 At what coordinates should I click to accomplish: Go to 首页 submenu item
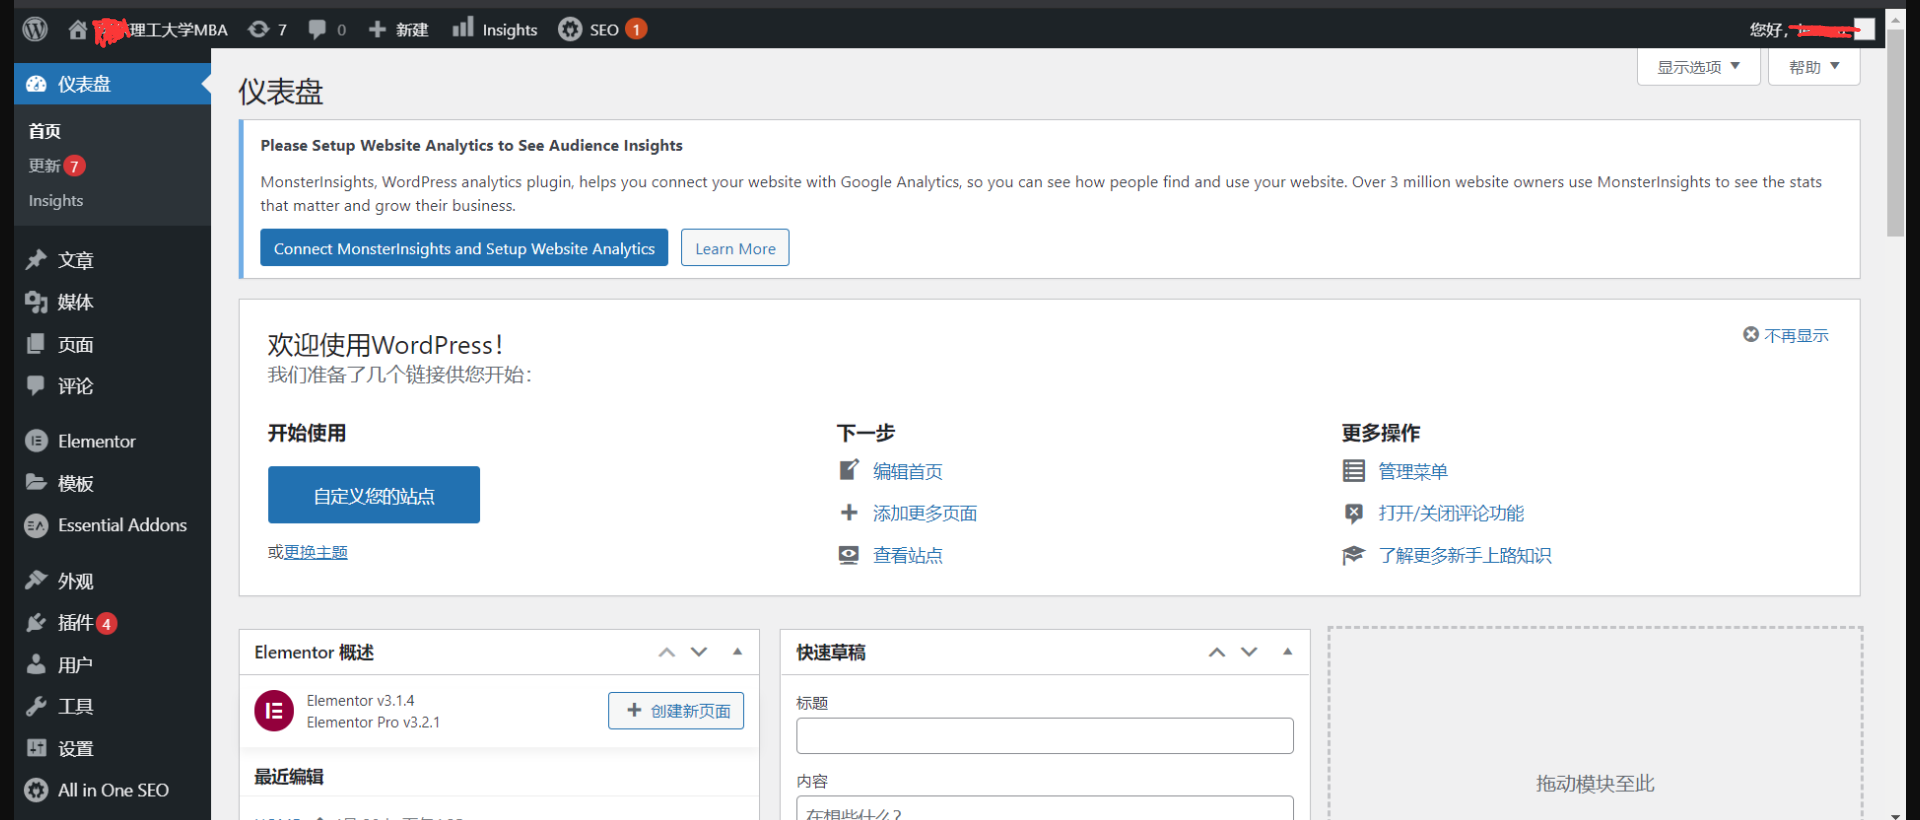45,131
